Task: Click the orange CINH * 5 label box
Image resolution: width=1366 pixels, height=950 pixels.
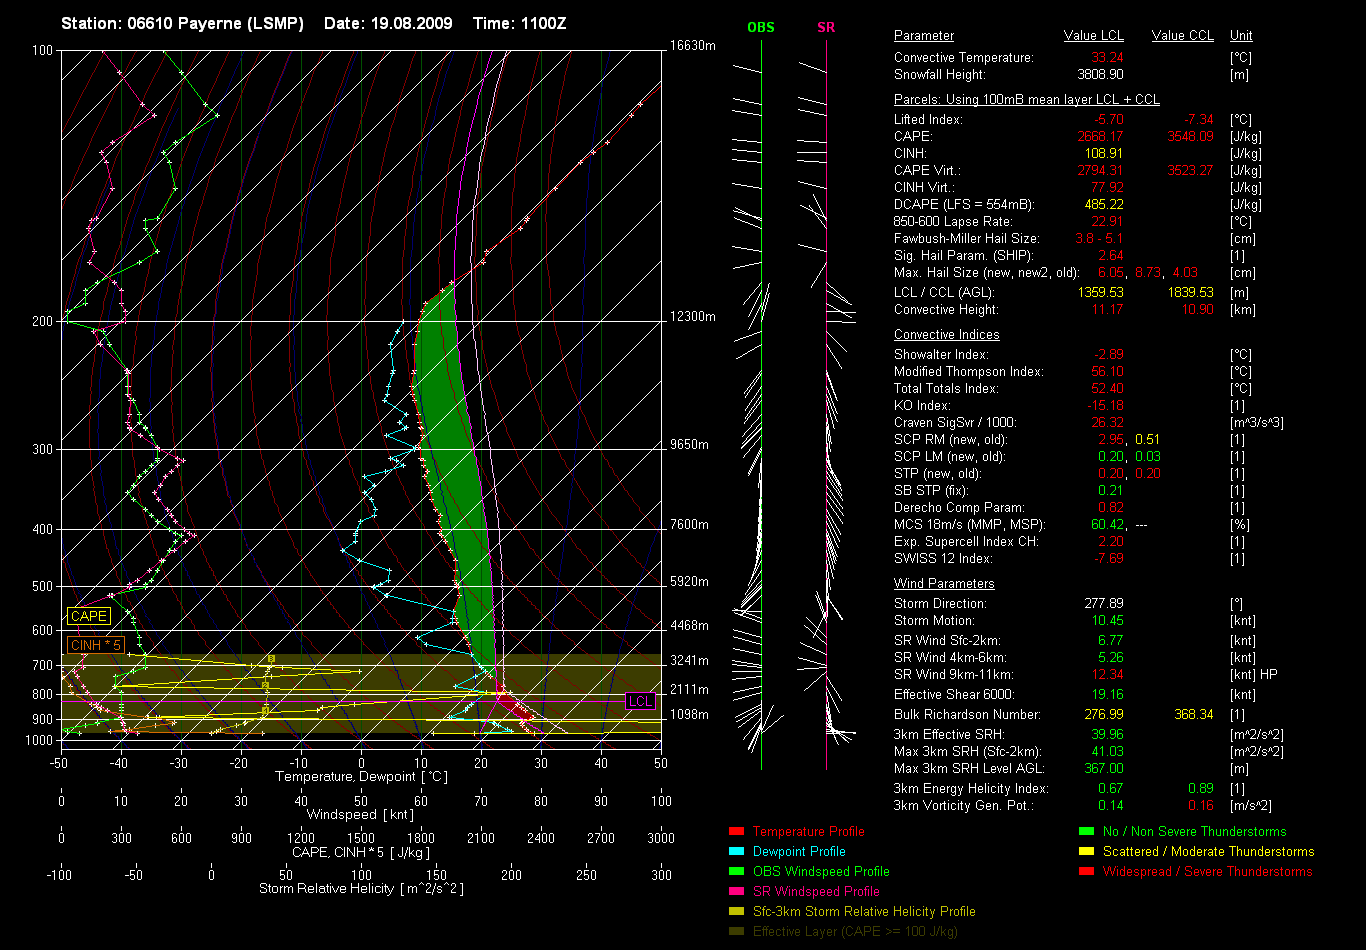Action: [95, 645]
